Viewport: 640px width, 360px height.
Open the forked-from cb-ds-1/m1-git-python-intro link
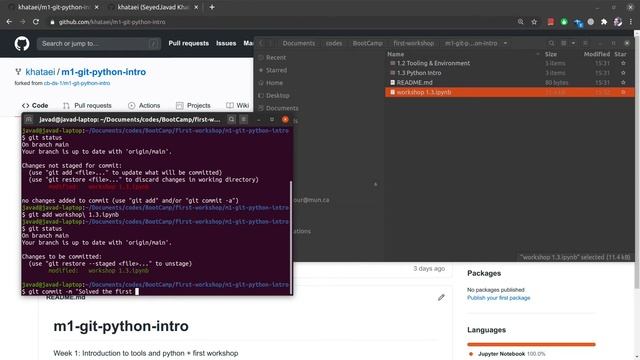click(x=77, y=83)
